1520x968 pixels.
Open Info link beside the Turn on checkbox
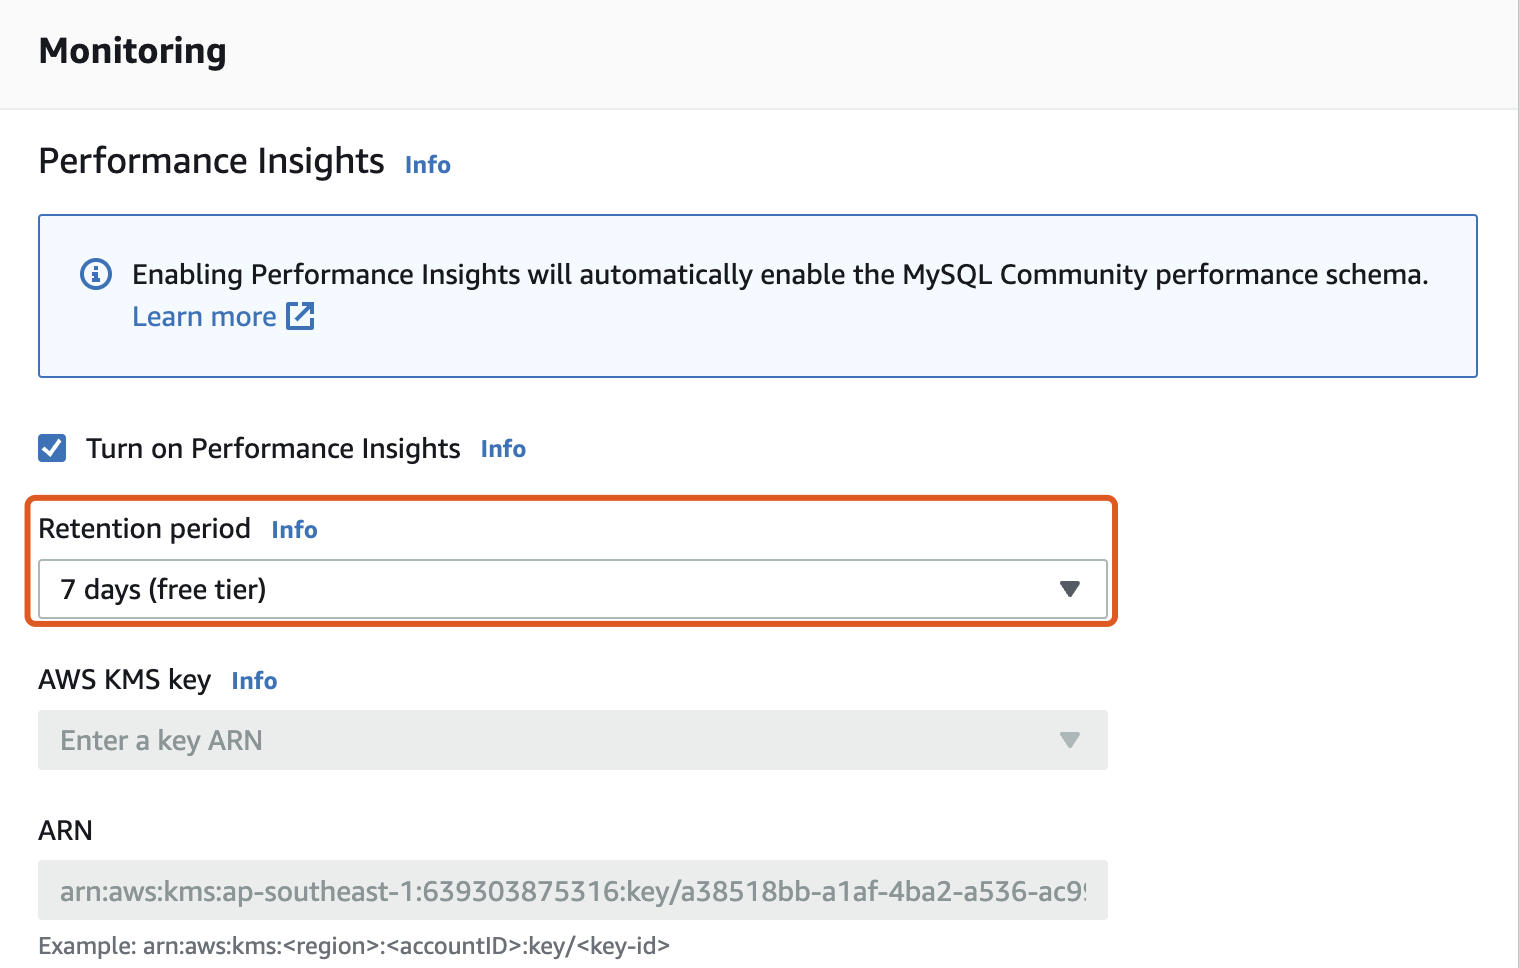(x=503, y=449)
